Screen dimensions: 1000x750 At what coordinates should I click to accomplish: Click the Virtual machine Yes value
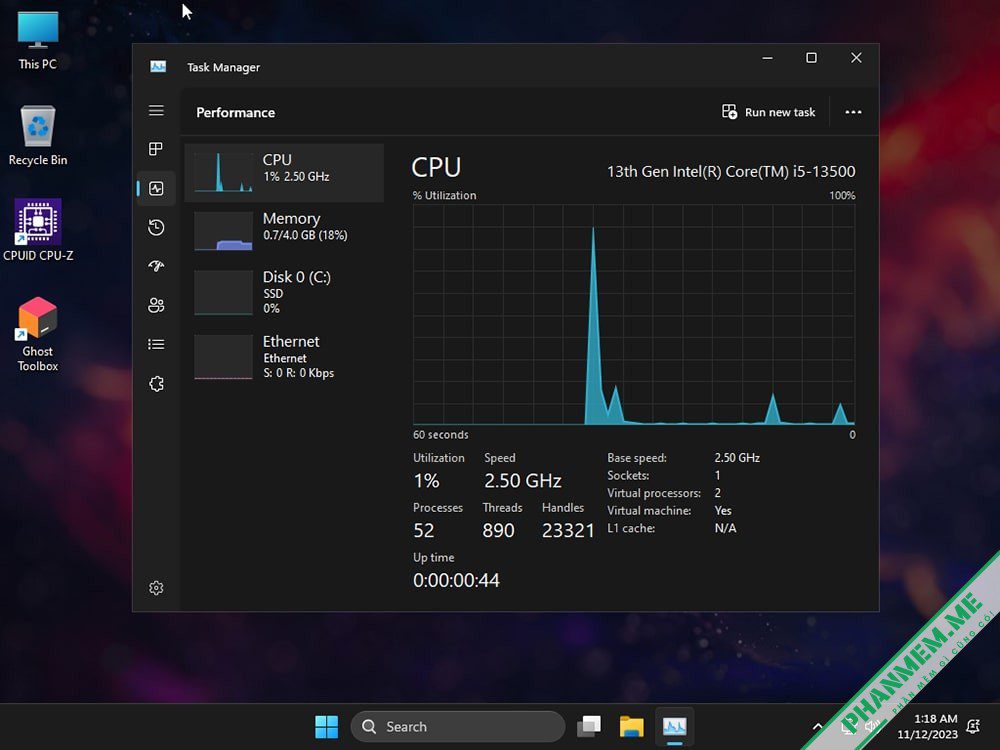(723, 511)
